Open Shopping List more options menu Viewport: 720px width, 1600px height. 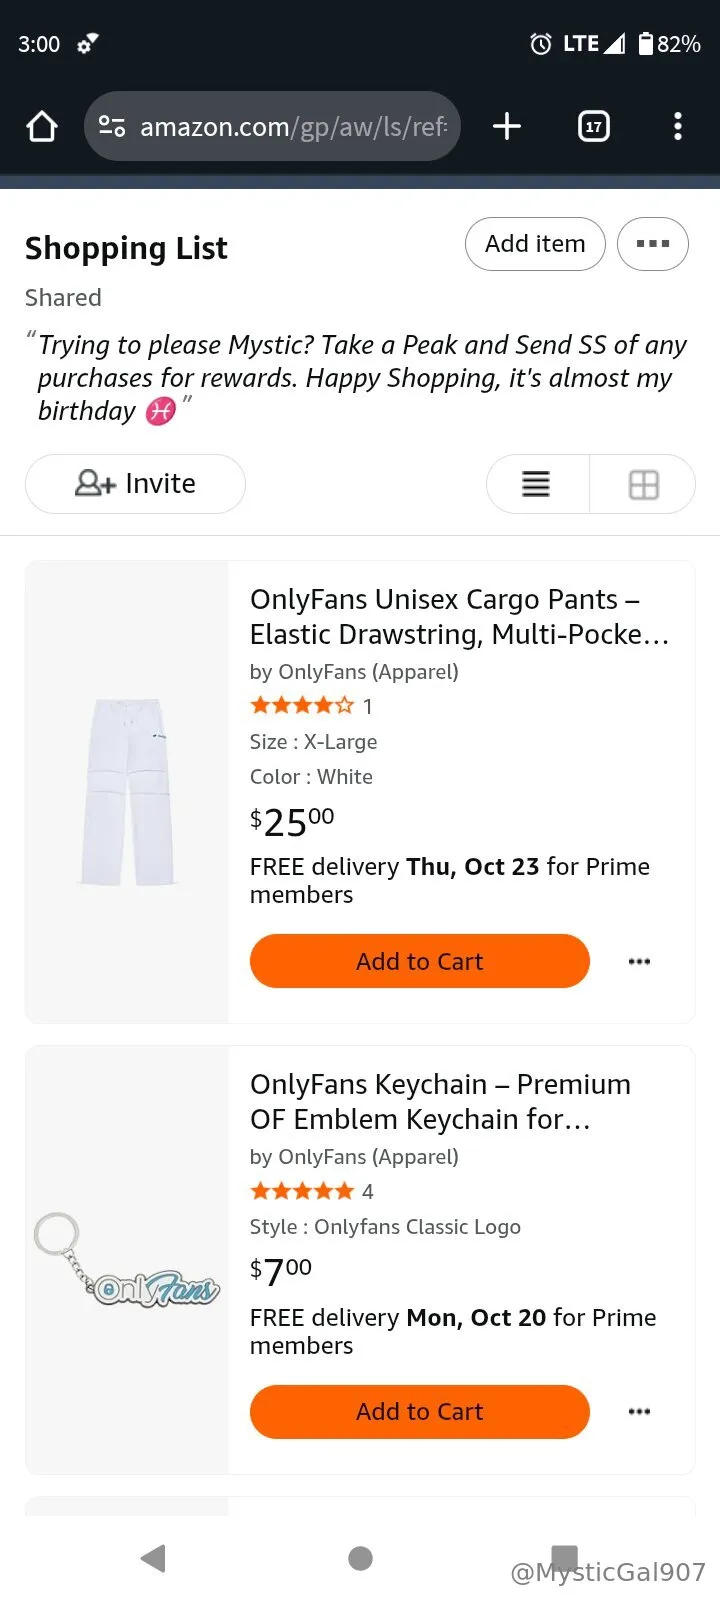pyautogui.click(x=653, y=244)
